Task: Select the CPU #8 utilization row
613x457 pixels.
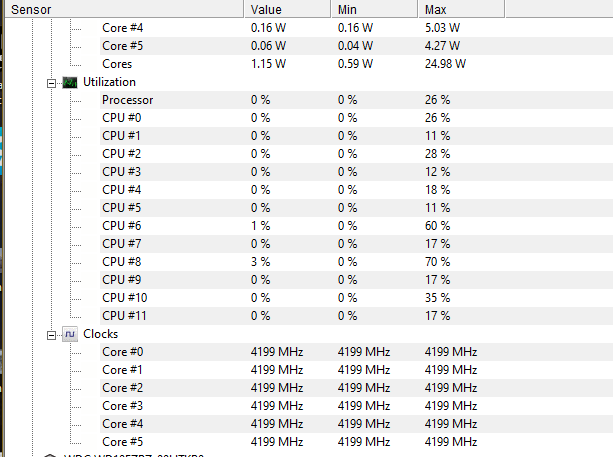Action: [x=357, y=262]
